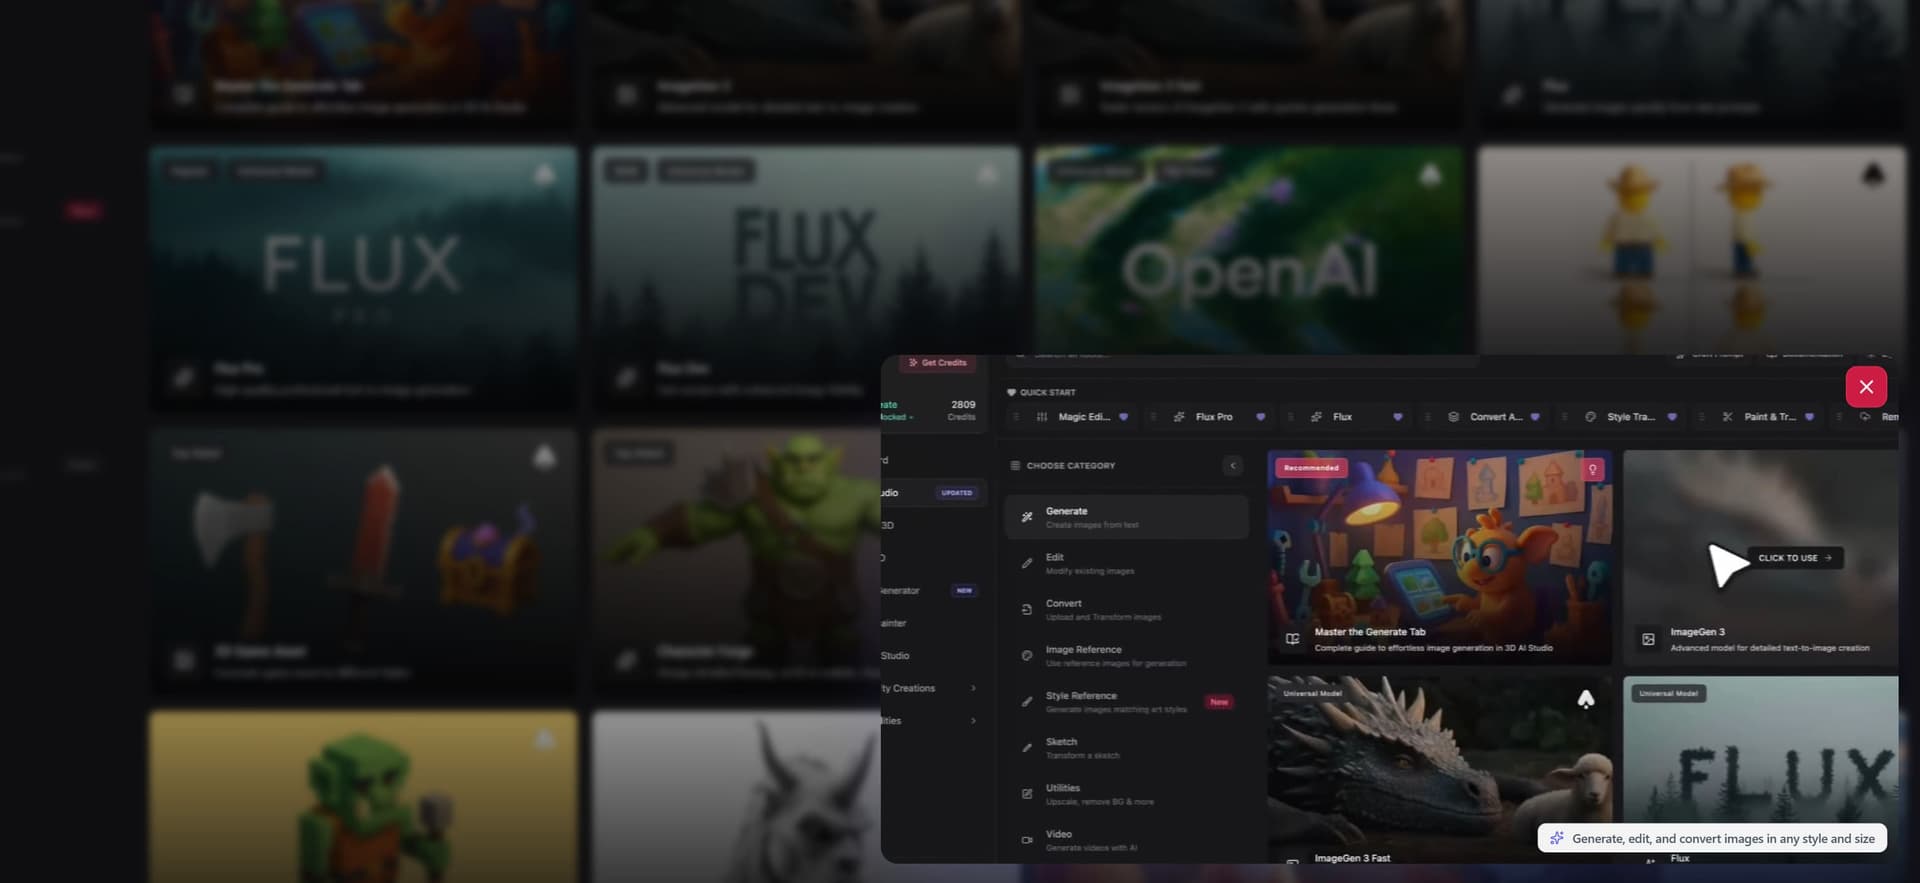Click the Flux Pro quick start icon
Viewport: 1920px width, 883px height.
(1179, 417)
